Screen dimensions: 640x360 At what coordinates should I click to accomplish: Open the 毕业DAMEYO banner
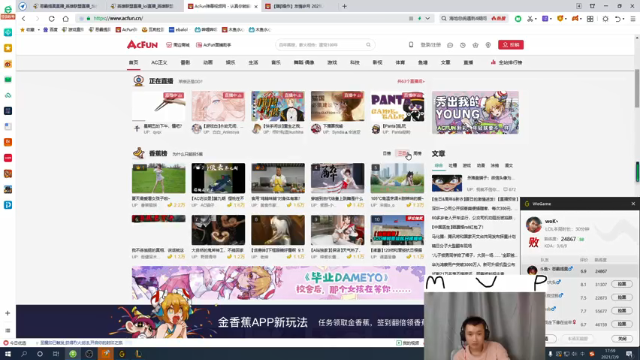(278, 283)
